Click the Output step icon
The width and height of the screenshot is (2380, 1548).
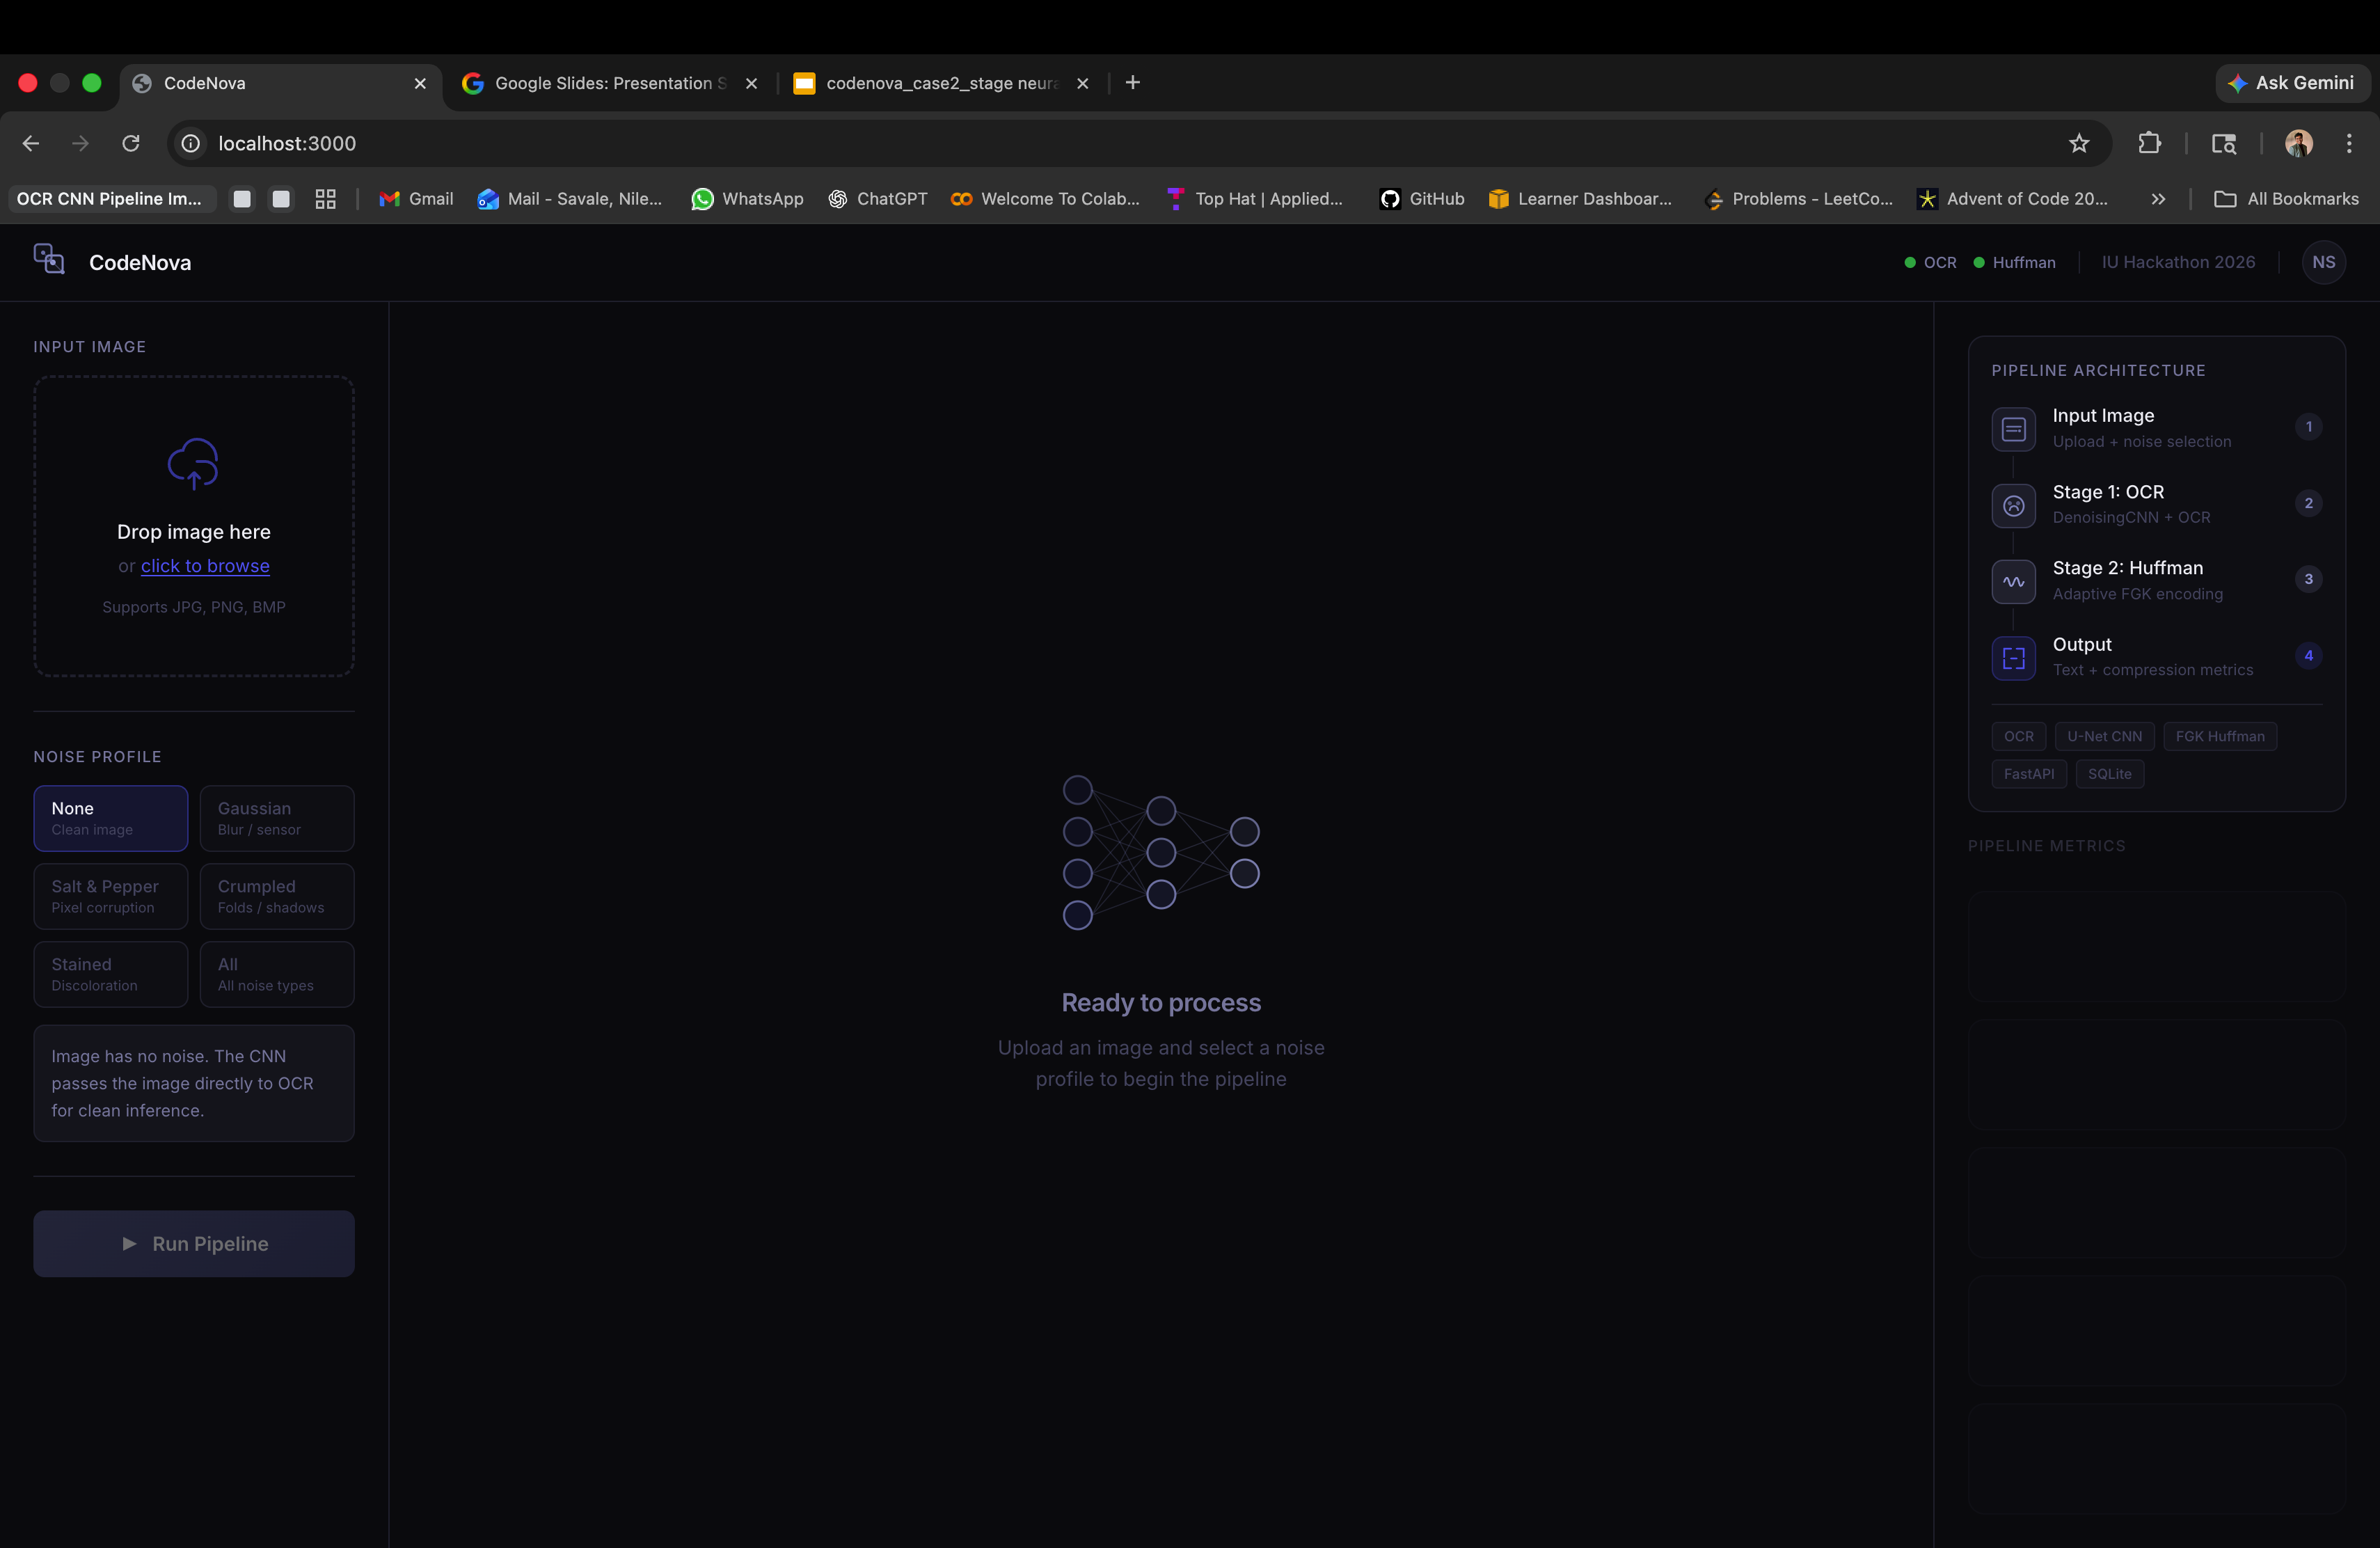pyautogui.click(x=2013, y=658)
